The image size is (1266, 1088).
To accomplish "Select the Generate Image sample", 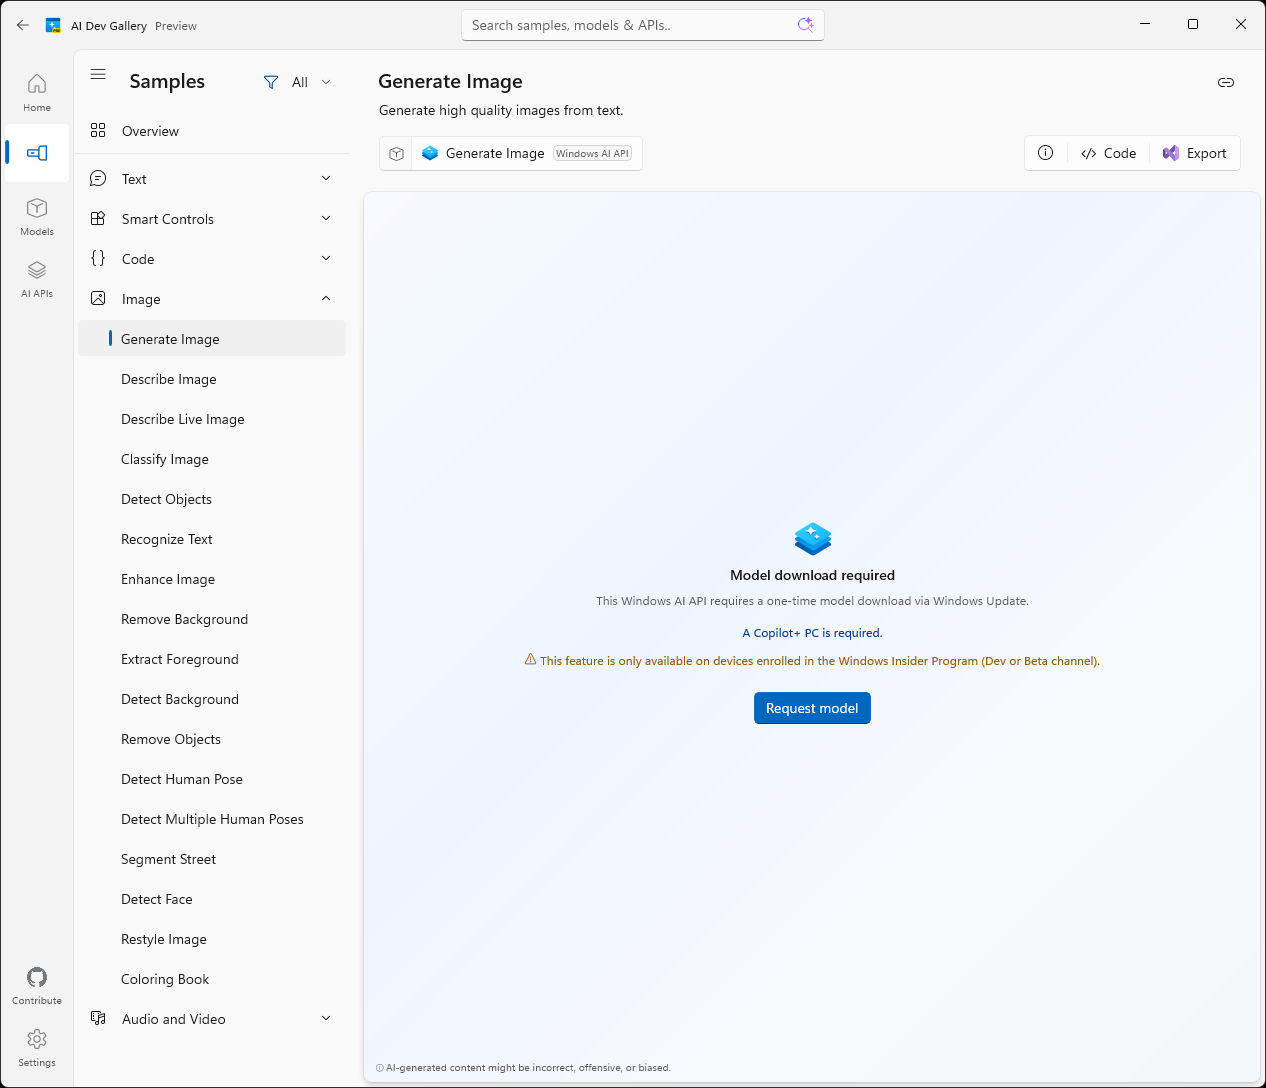I will click(x=212, y=339).
